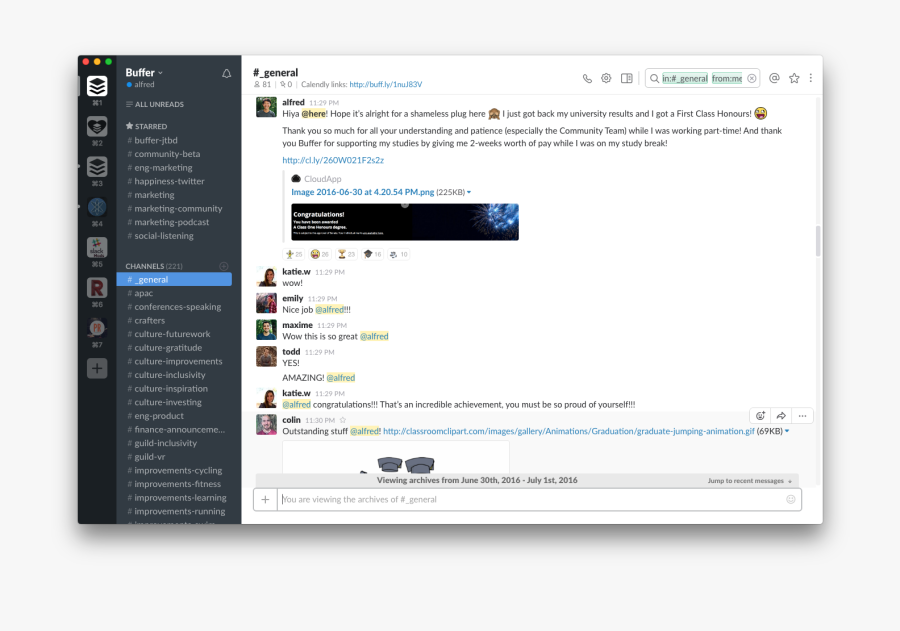
Task: Switch to the first Buffer workspace icon
Action: click(97, 86)
